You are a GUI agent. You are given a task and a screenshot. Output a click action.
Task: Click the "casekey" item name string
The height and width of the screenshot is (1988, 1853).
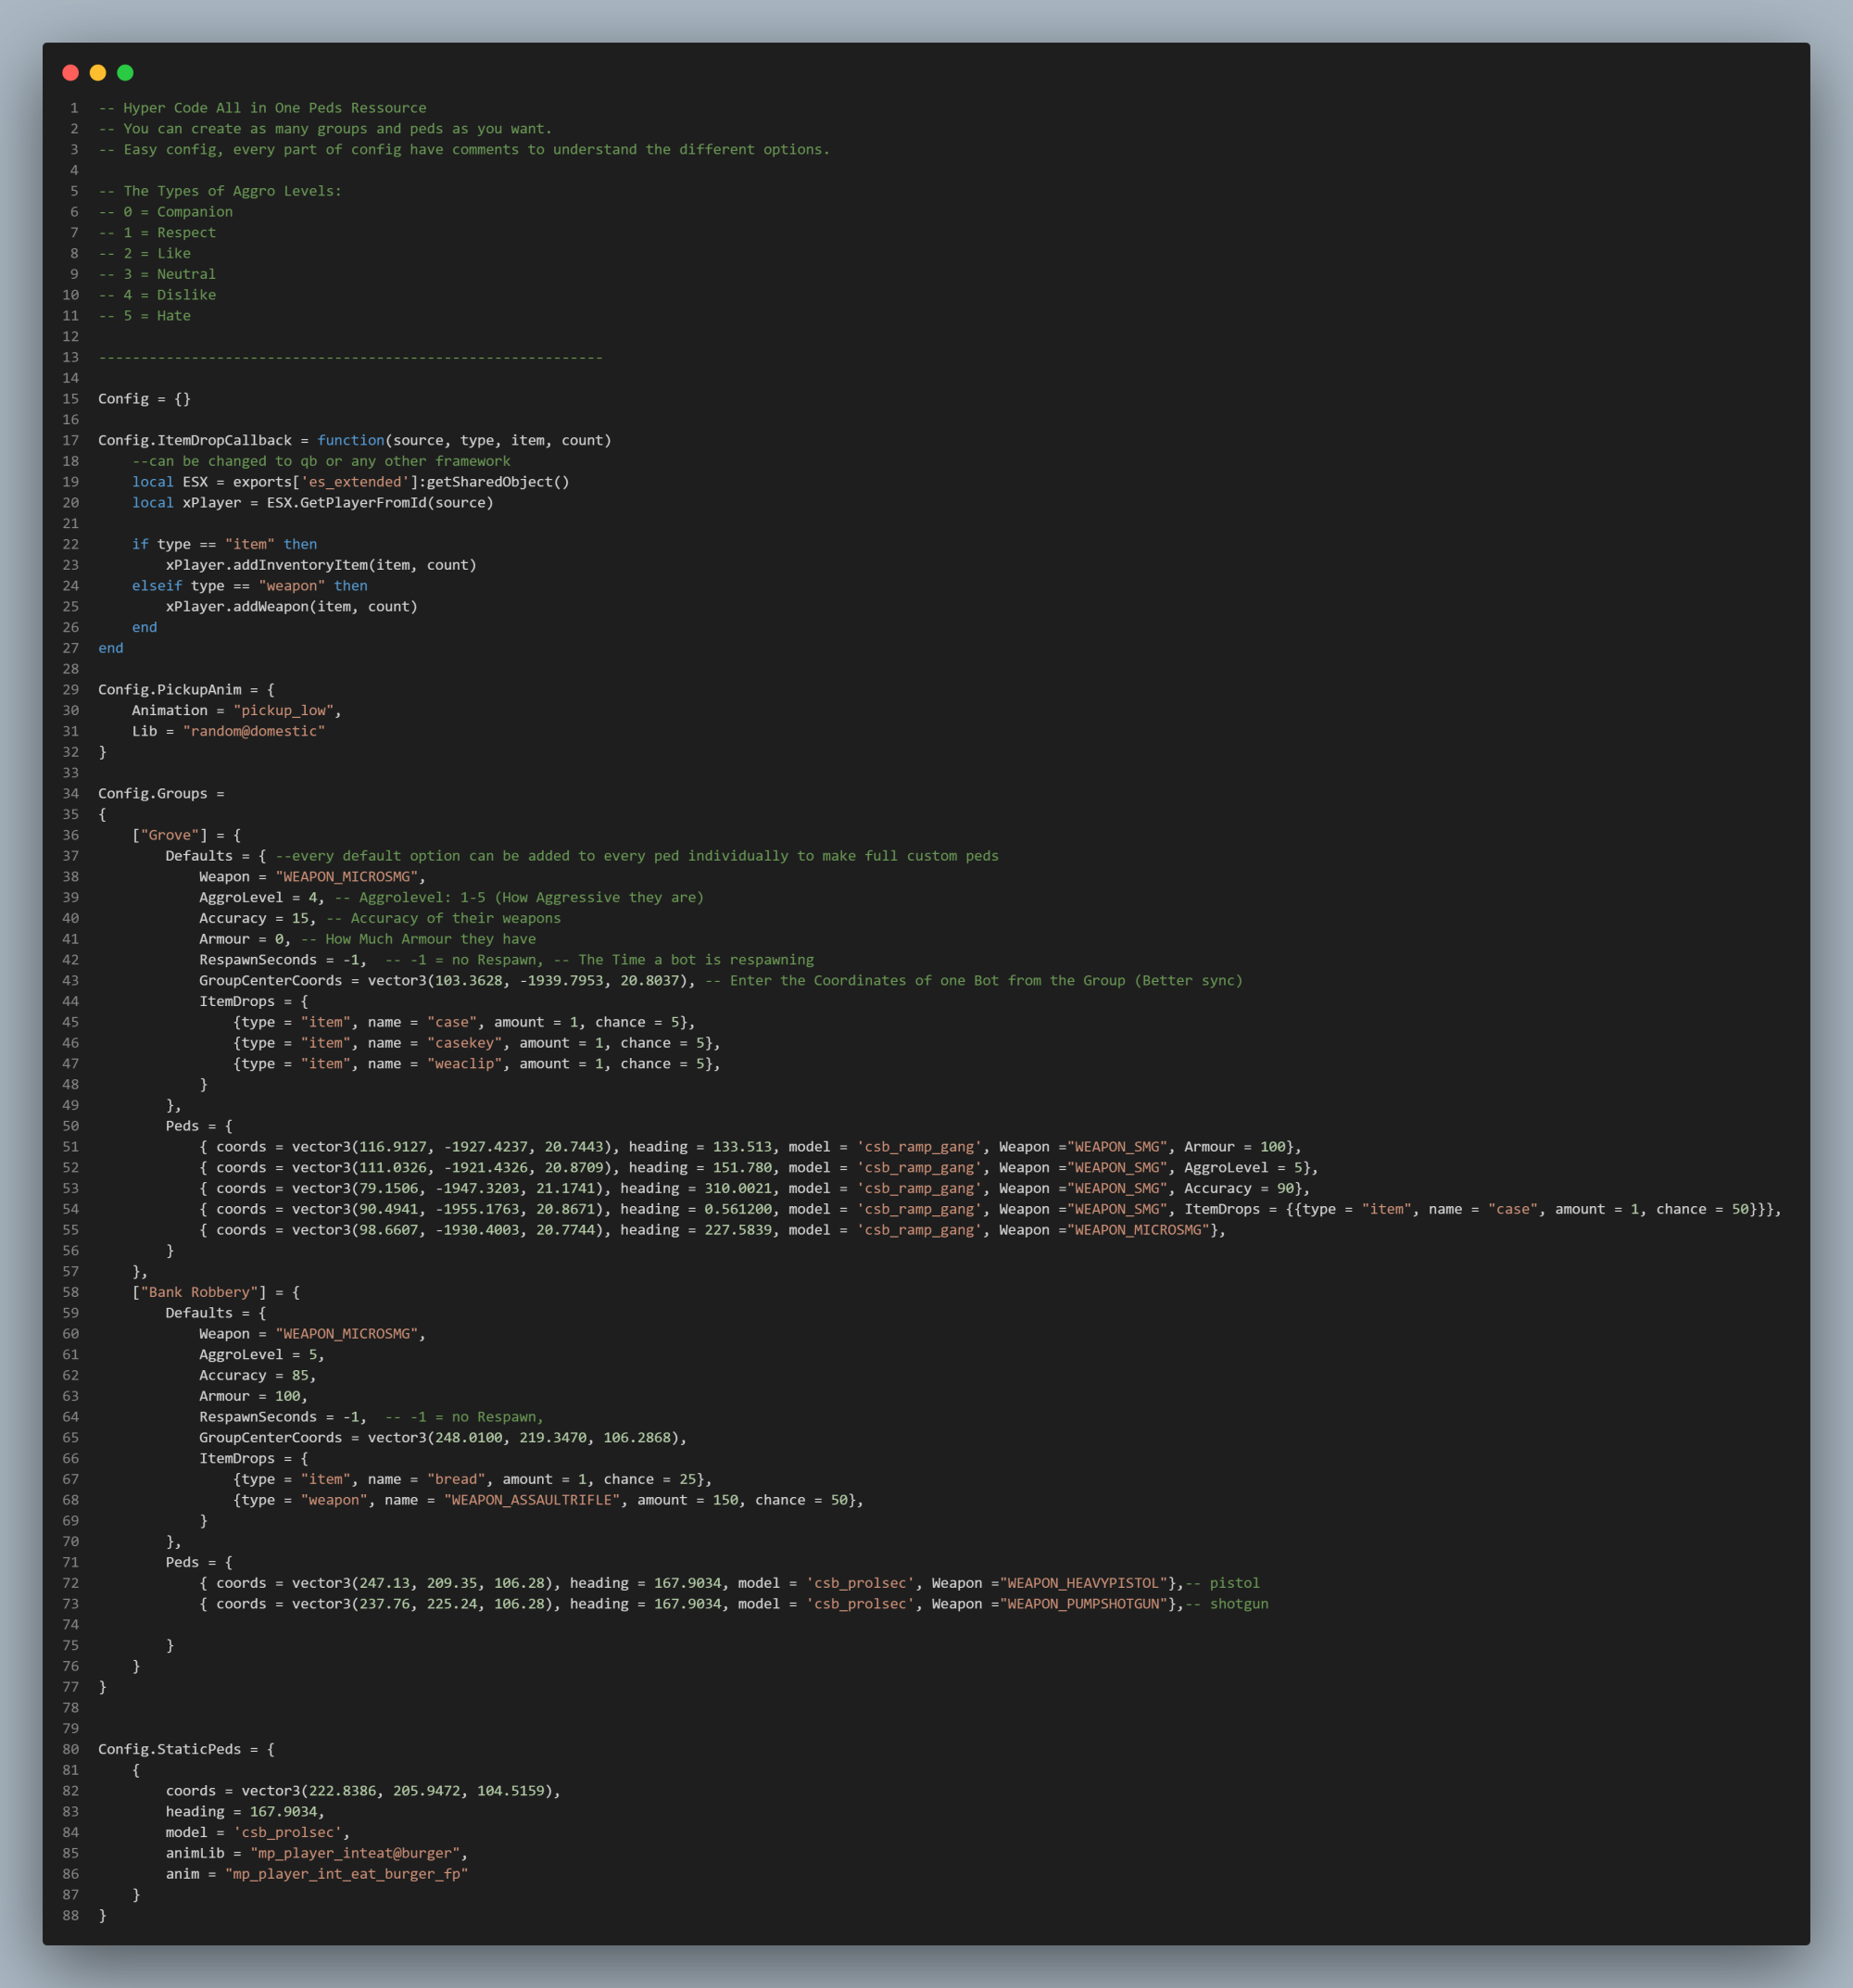point(464,1043)
